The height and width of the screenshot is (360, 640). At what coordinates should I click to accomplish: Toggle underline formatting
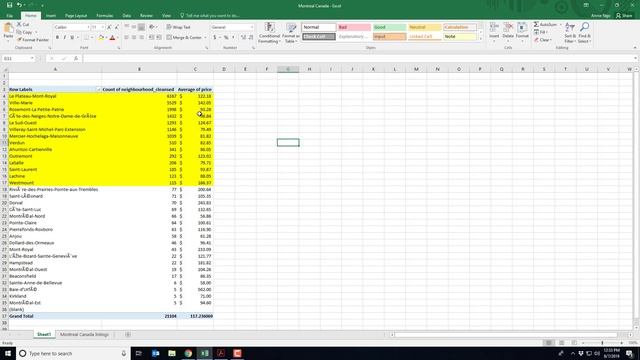point(72,38)
